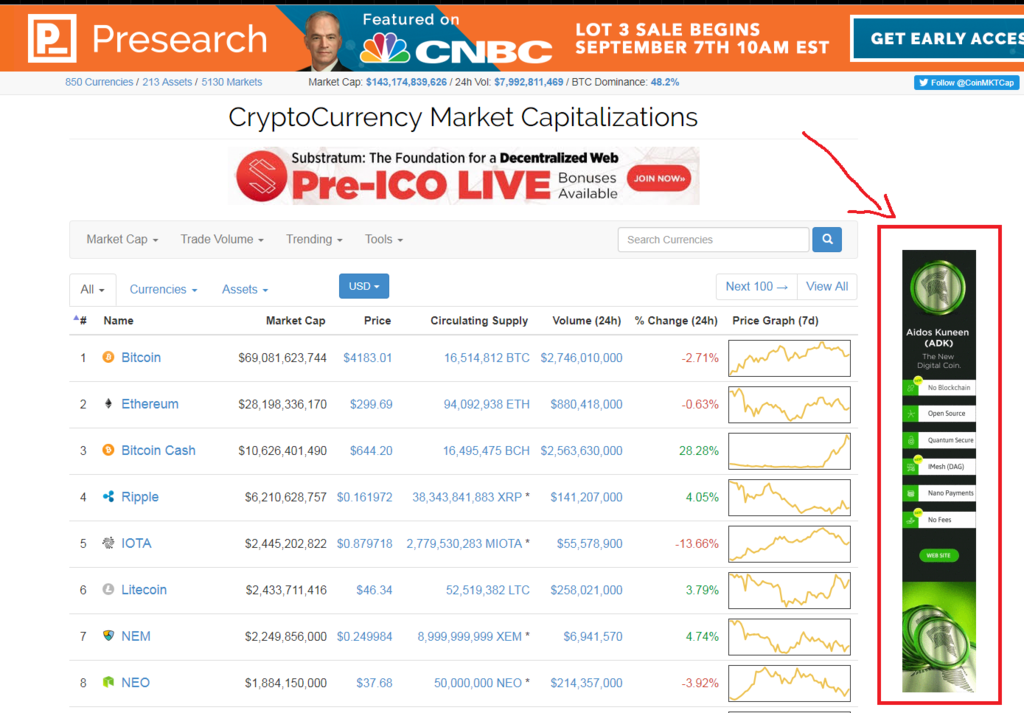
Task: Click into Search Currencies field
Action: [x=713, y=240]
